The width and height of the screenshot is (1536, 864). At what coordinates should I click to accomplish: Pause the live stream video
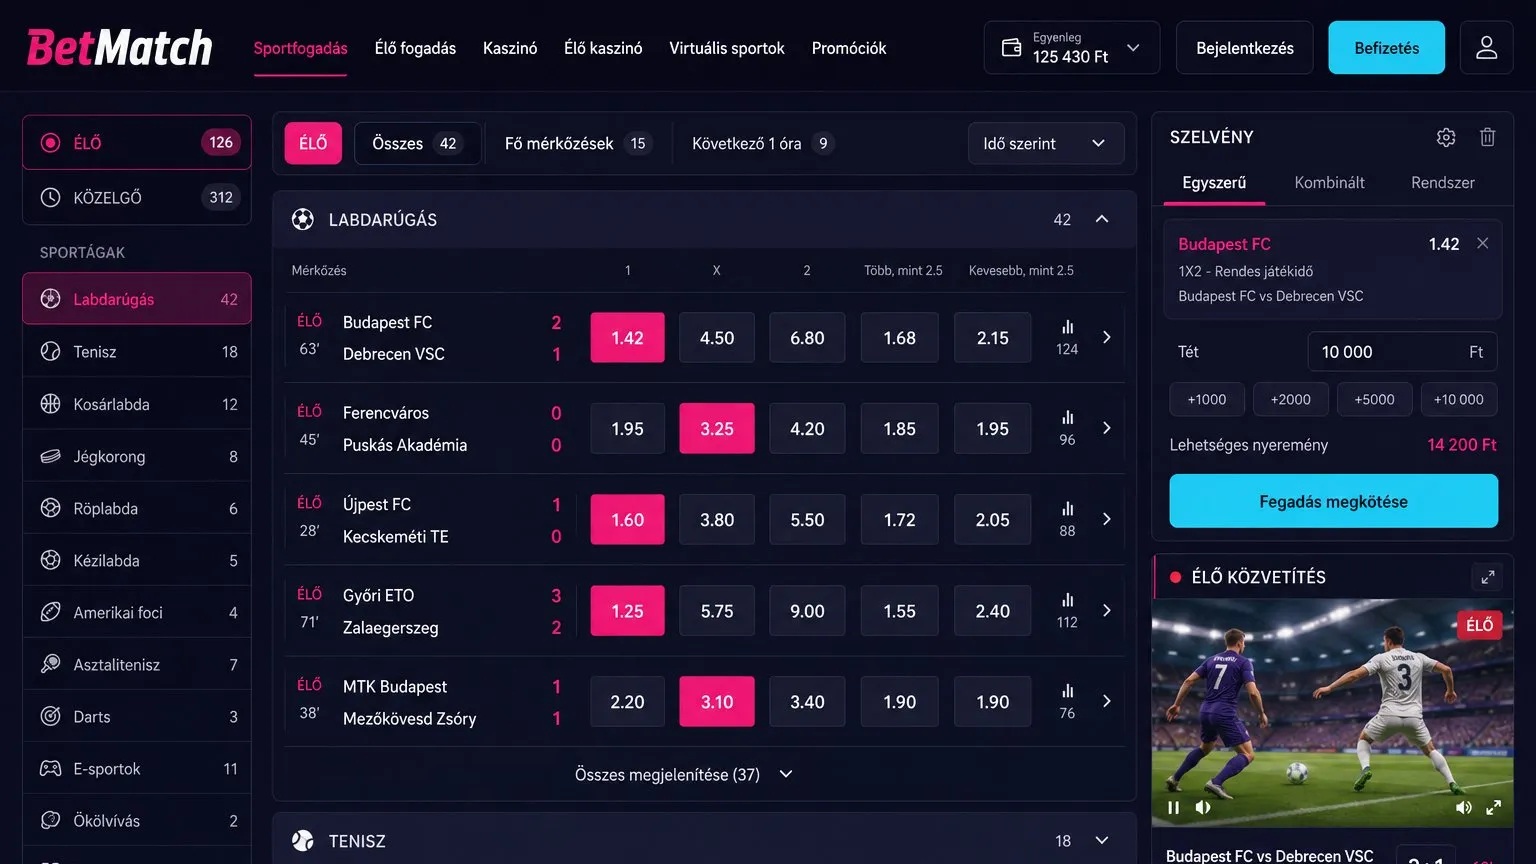click(x=1174, y=807)
